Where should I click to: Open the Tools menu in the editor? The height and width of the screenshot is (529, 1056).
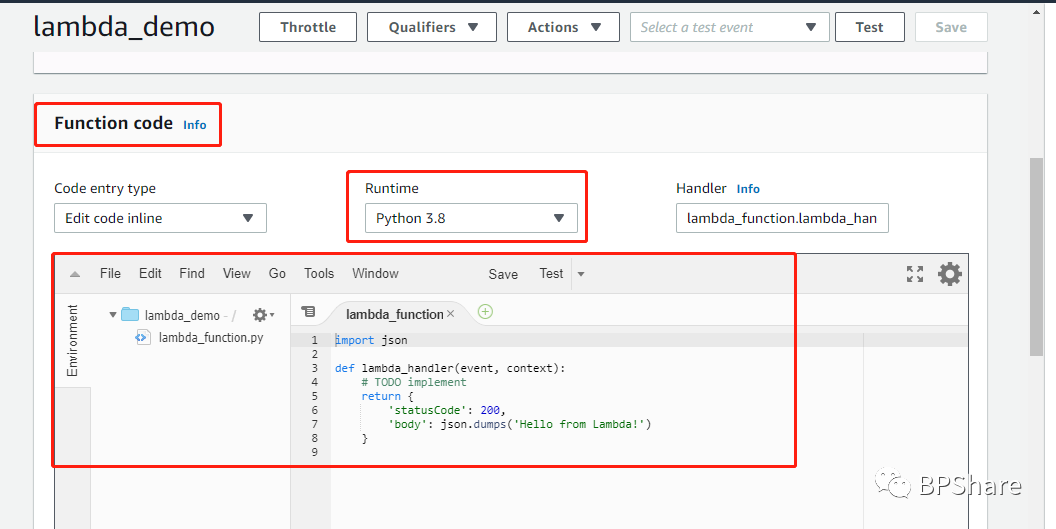click(319, 273)
